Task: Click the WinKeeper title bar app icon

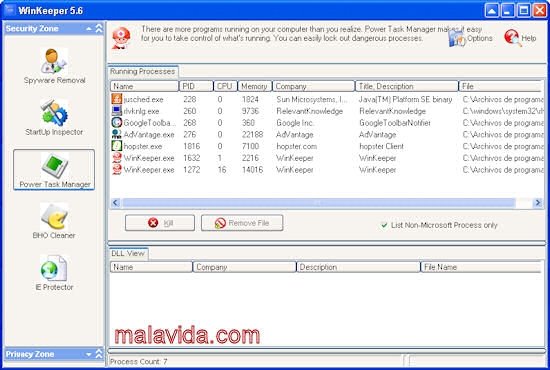Action: (9, 10)
